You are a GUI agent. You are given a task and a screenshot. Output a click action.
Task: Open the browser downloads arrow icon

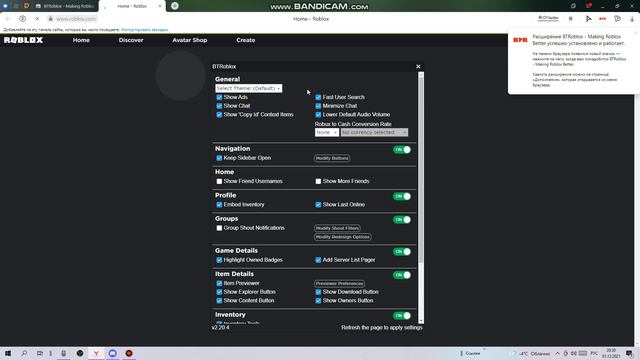tap(632, 19)
